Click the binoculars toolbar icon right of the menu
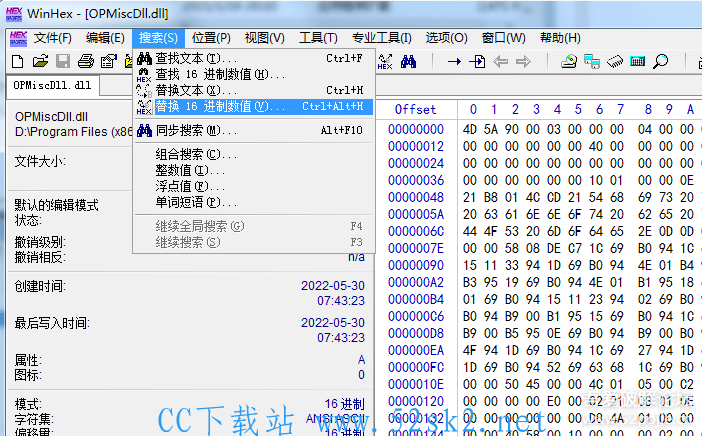 408,61
